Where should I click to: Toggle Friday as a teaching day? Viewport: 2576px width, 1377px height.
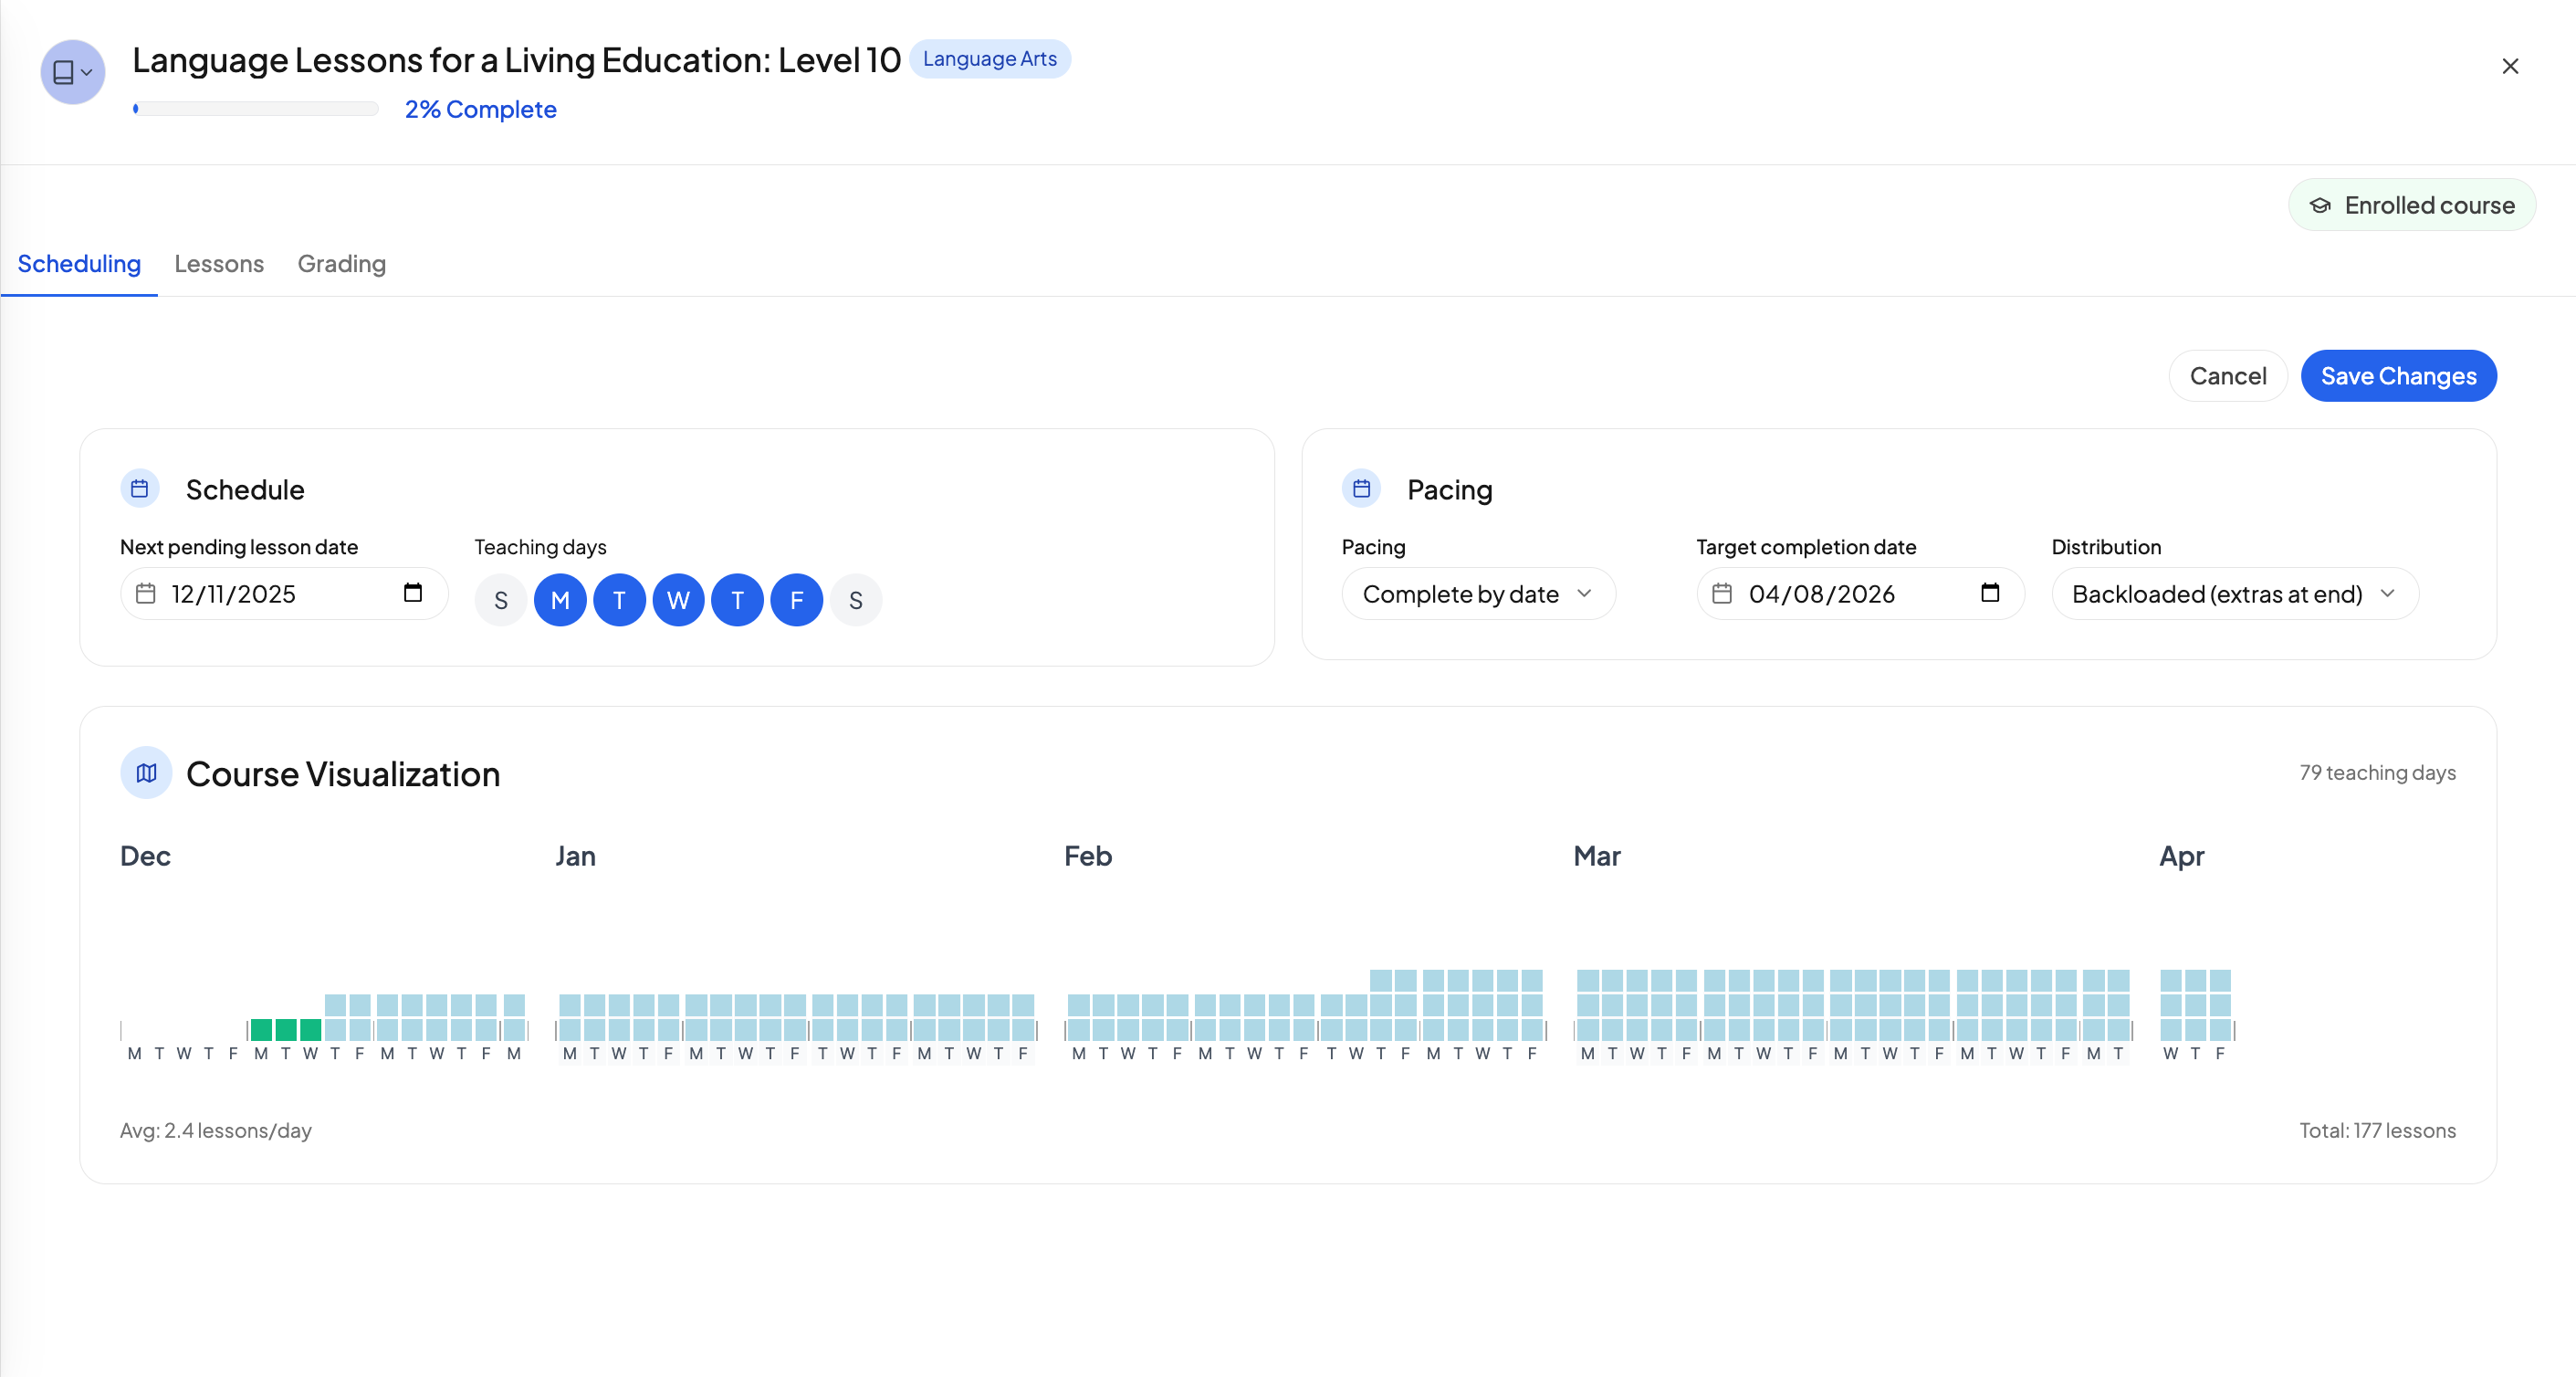point(796,600)
